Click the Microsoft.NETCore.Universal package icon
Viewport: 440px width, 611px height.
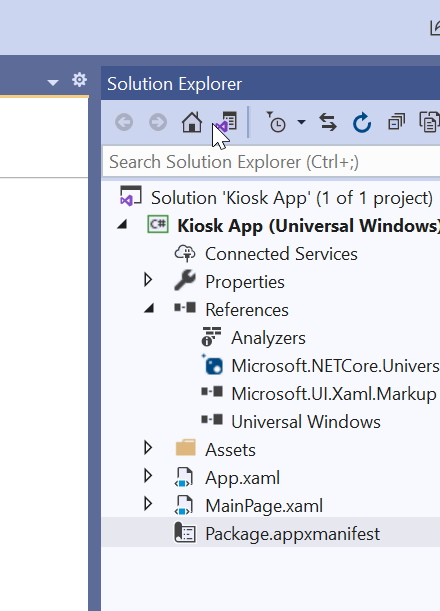212,365
